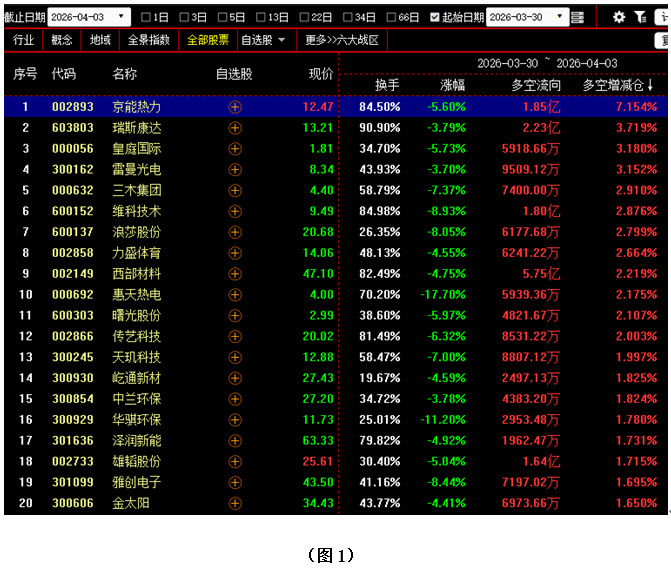Open 更多>>六大战区 link

(342, 40)
